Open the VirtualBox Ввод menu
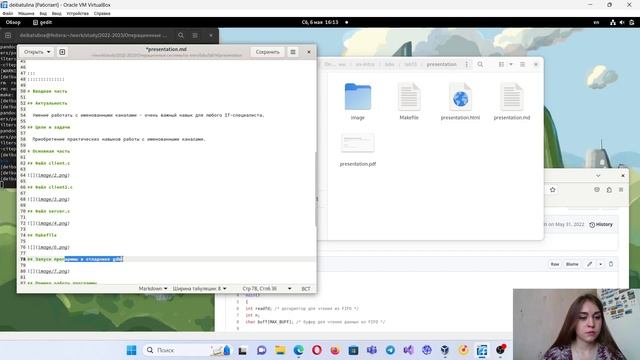Screen dimensions: 640x360 57,13
